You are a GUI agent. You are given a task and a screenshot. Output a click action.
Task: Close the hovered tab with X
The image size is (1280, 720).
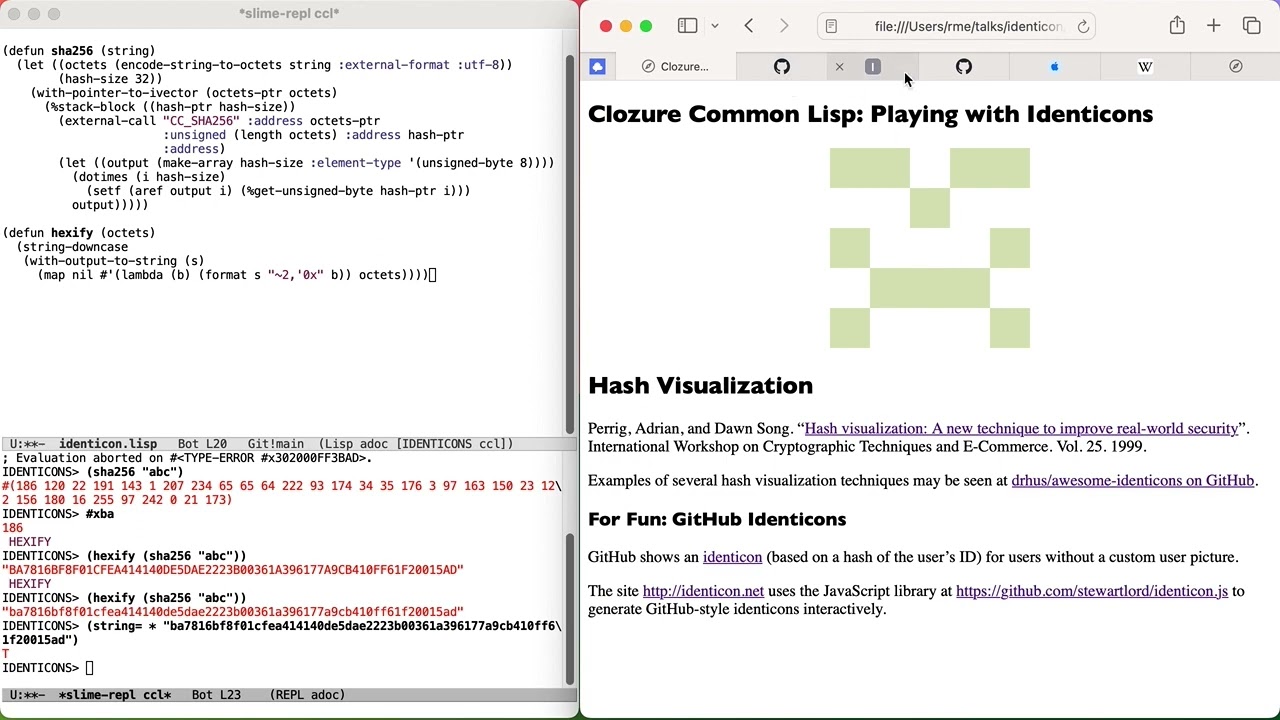(x=839, y=67)
